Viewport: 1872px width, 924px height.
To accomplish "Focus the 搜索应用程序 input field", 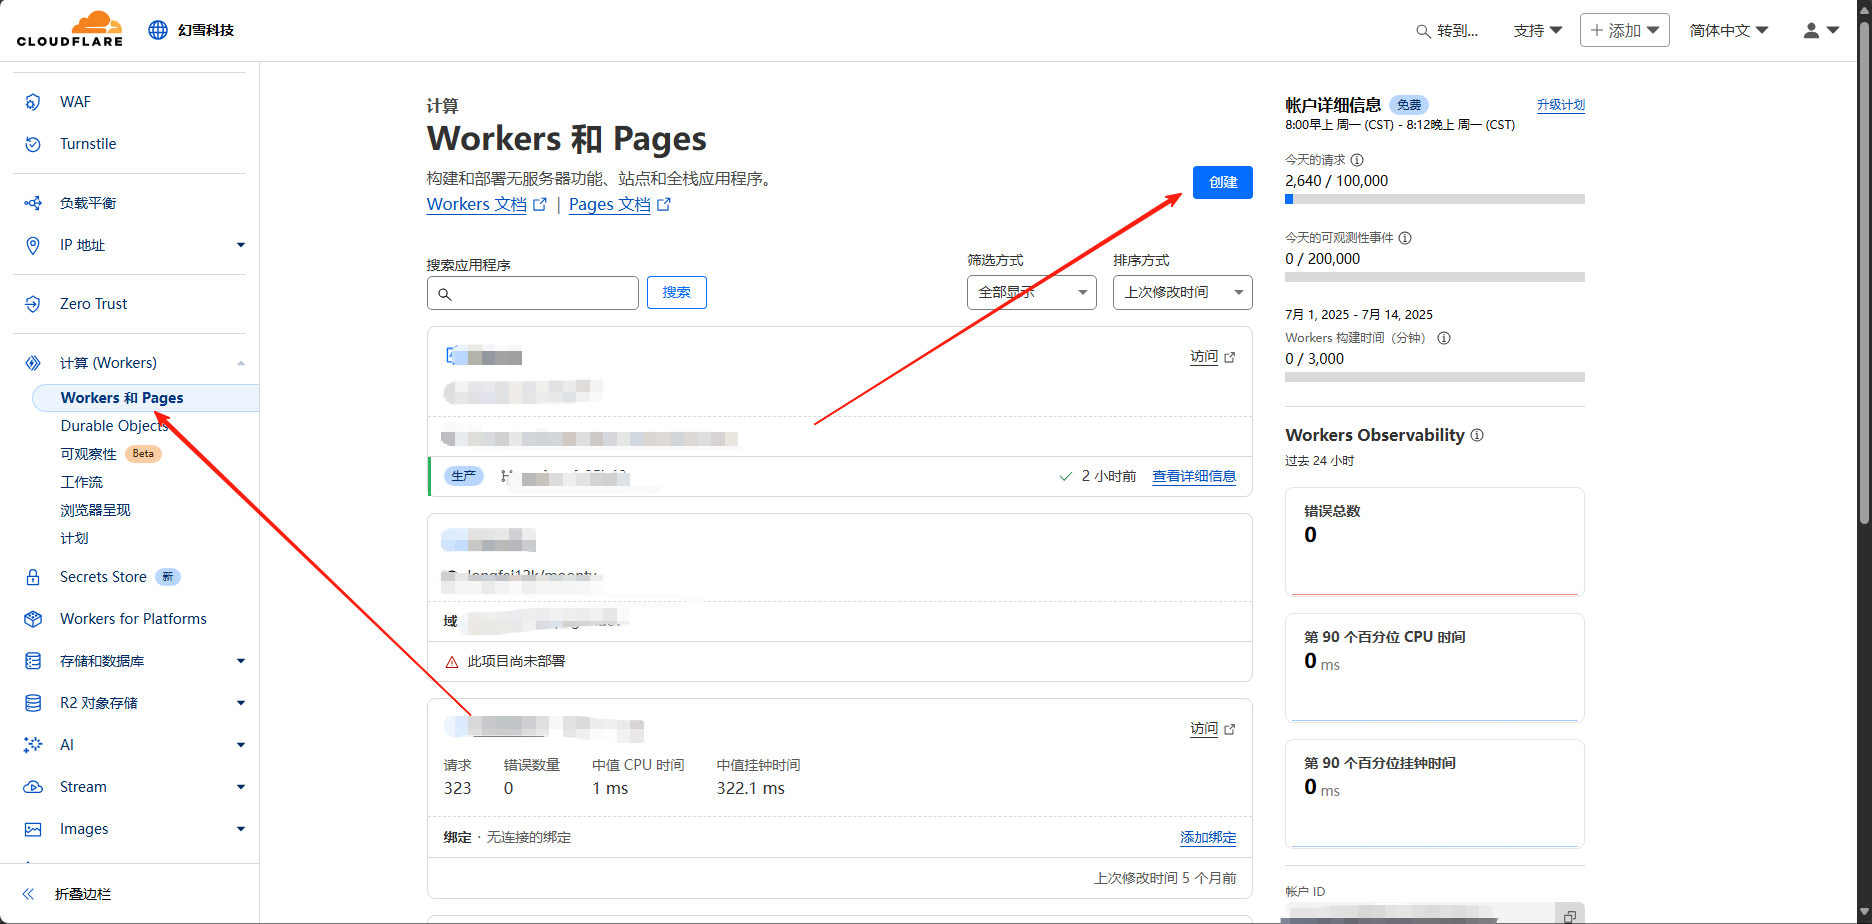I will (533, 293).
